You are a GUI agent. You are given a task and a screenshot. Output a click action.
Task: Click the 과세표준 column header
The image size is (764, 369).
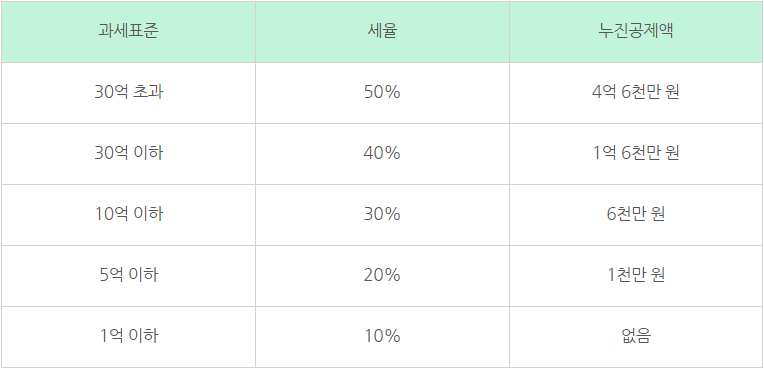(128, 32)
